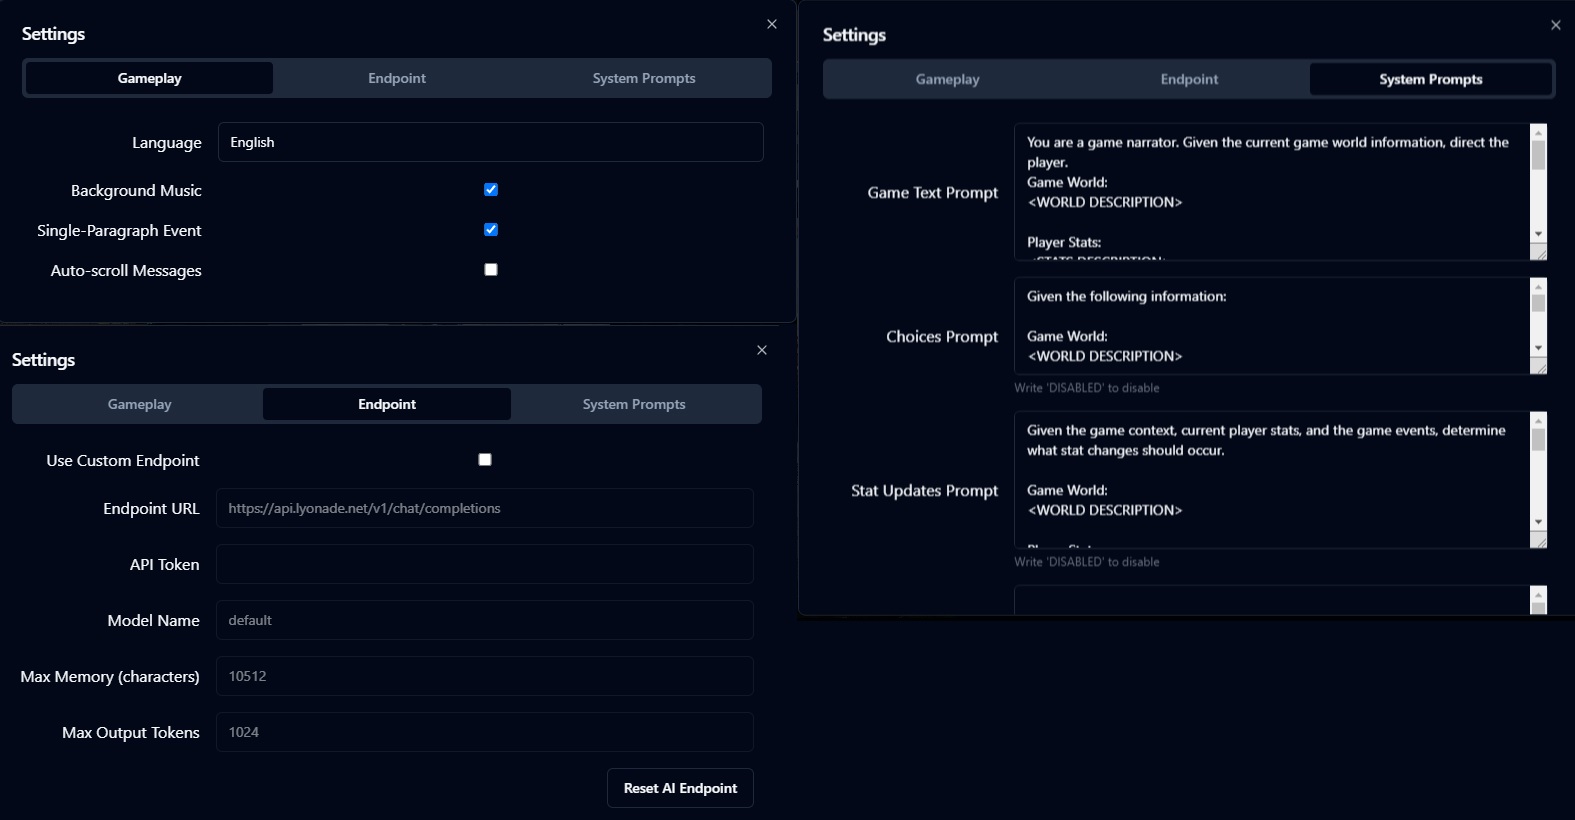Tick the Use Custom Endpoint checkbox
1575x820 pixels.
485,460
